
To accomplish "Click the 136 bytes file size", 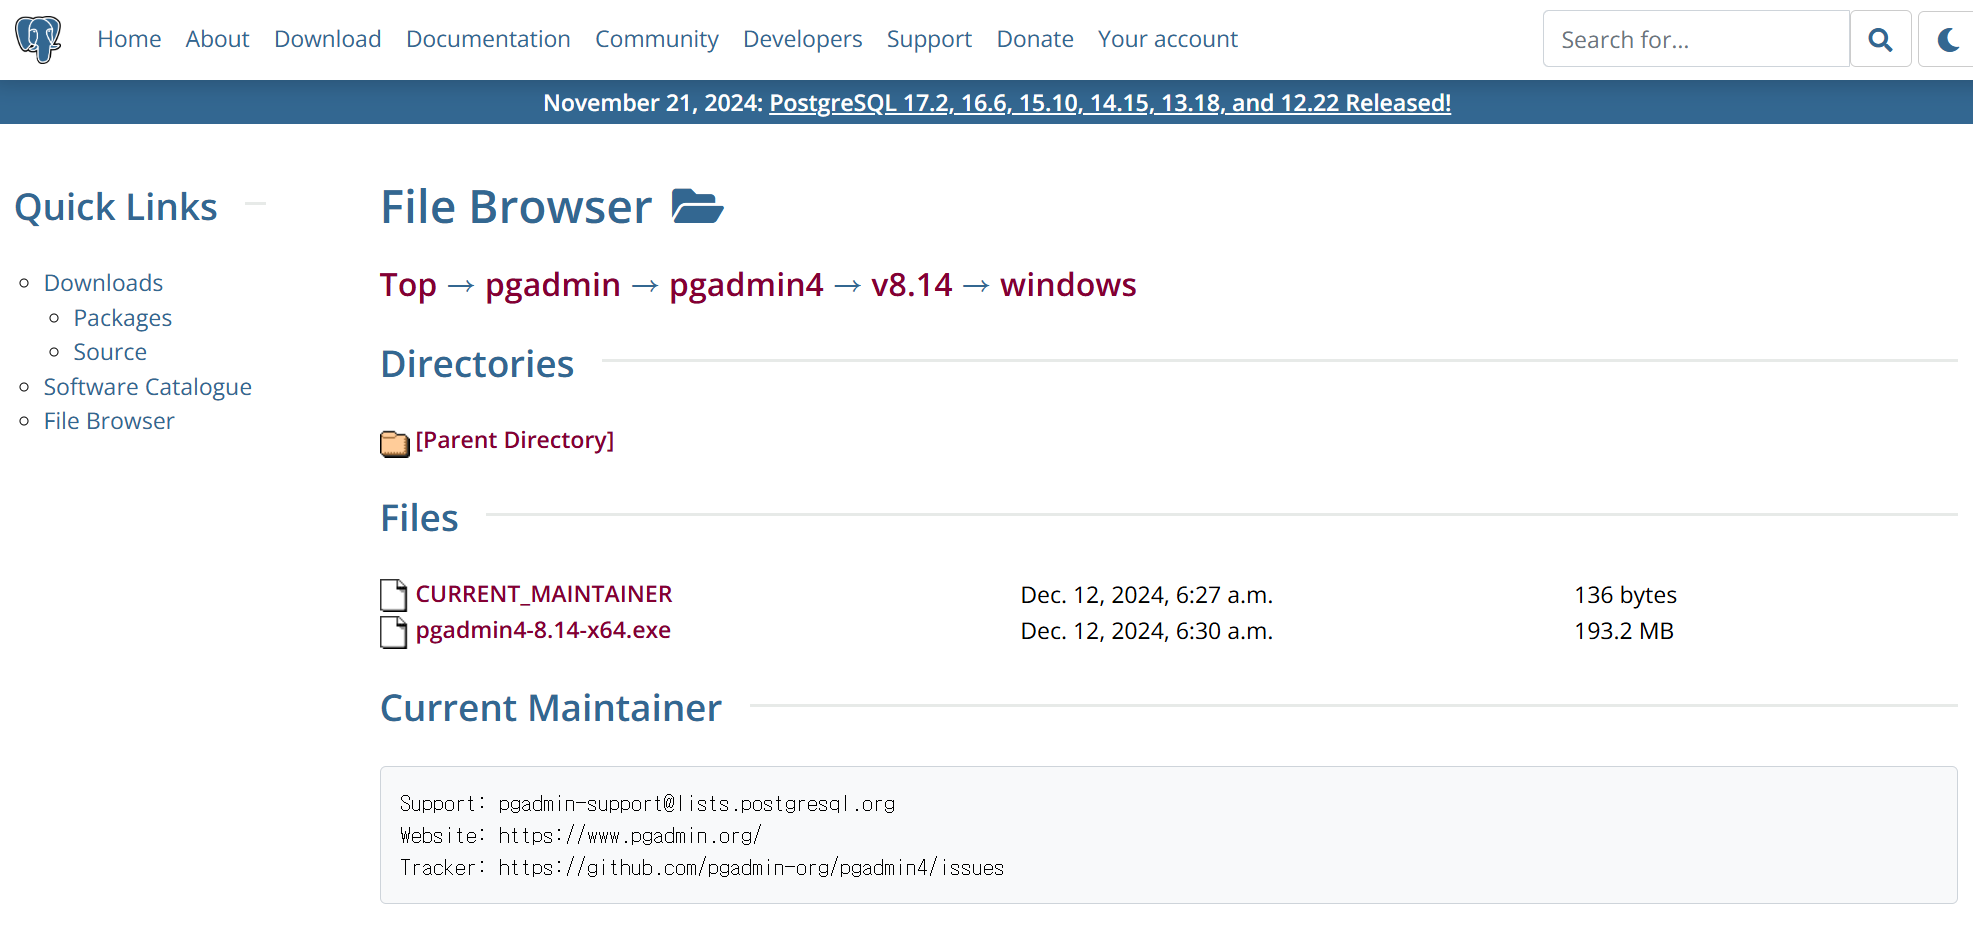I will [x=1625, y=595].
